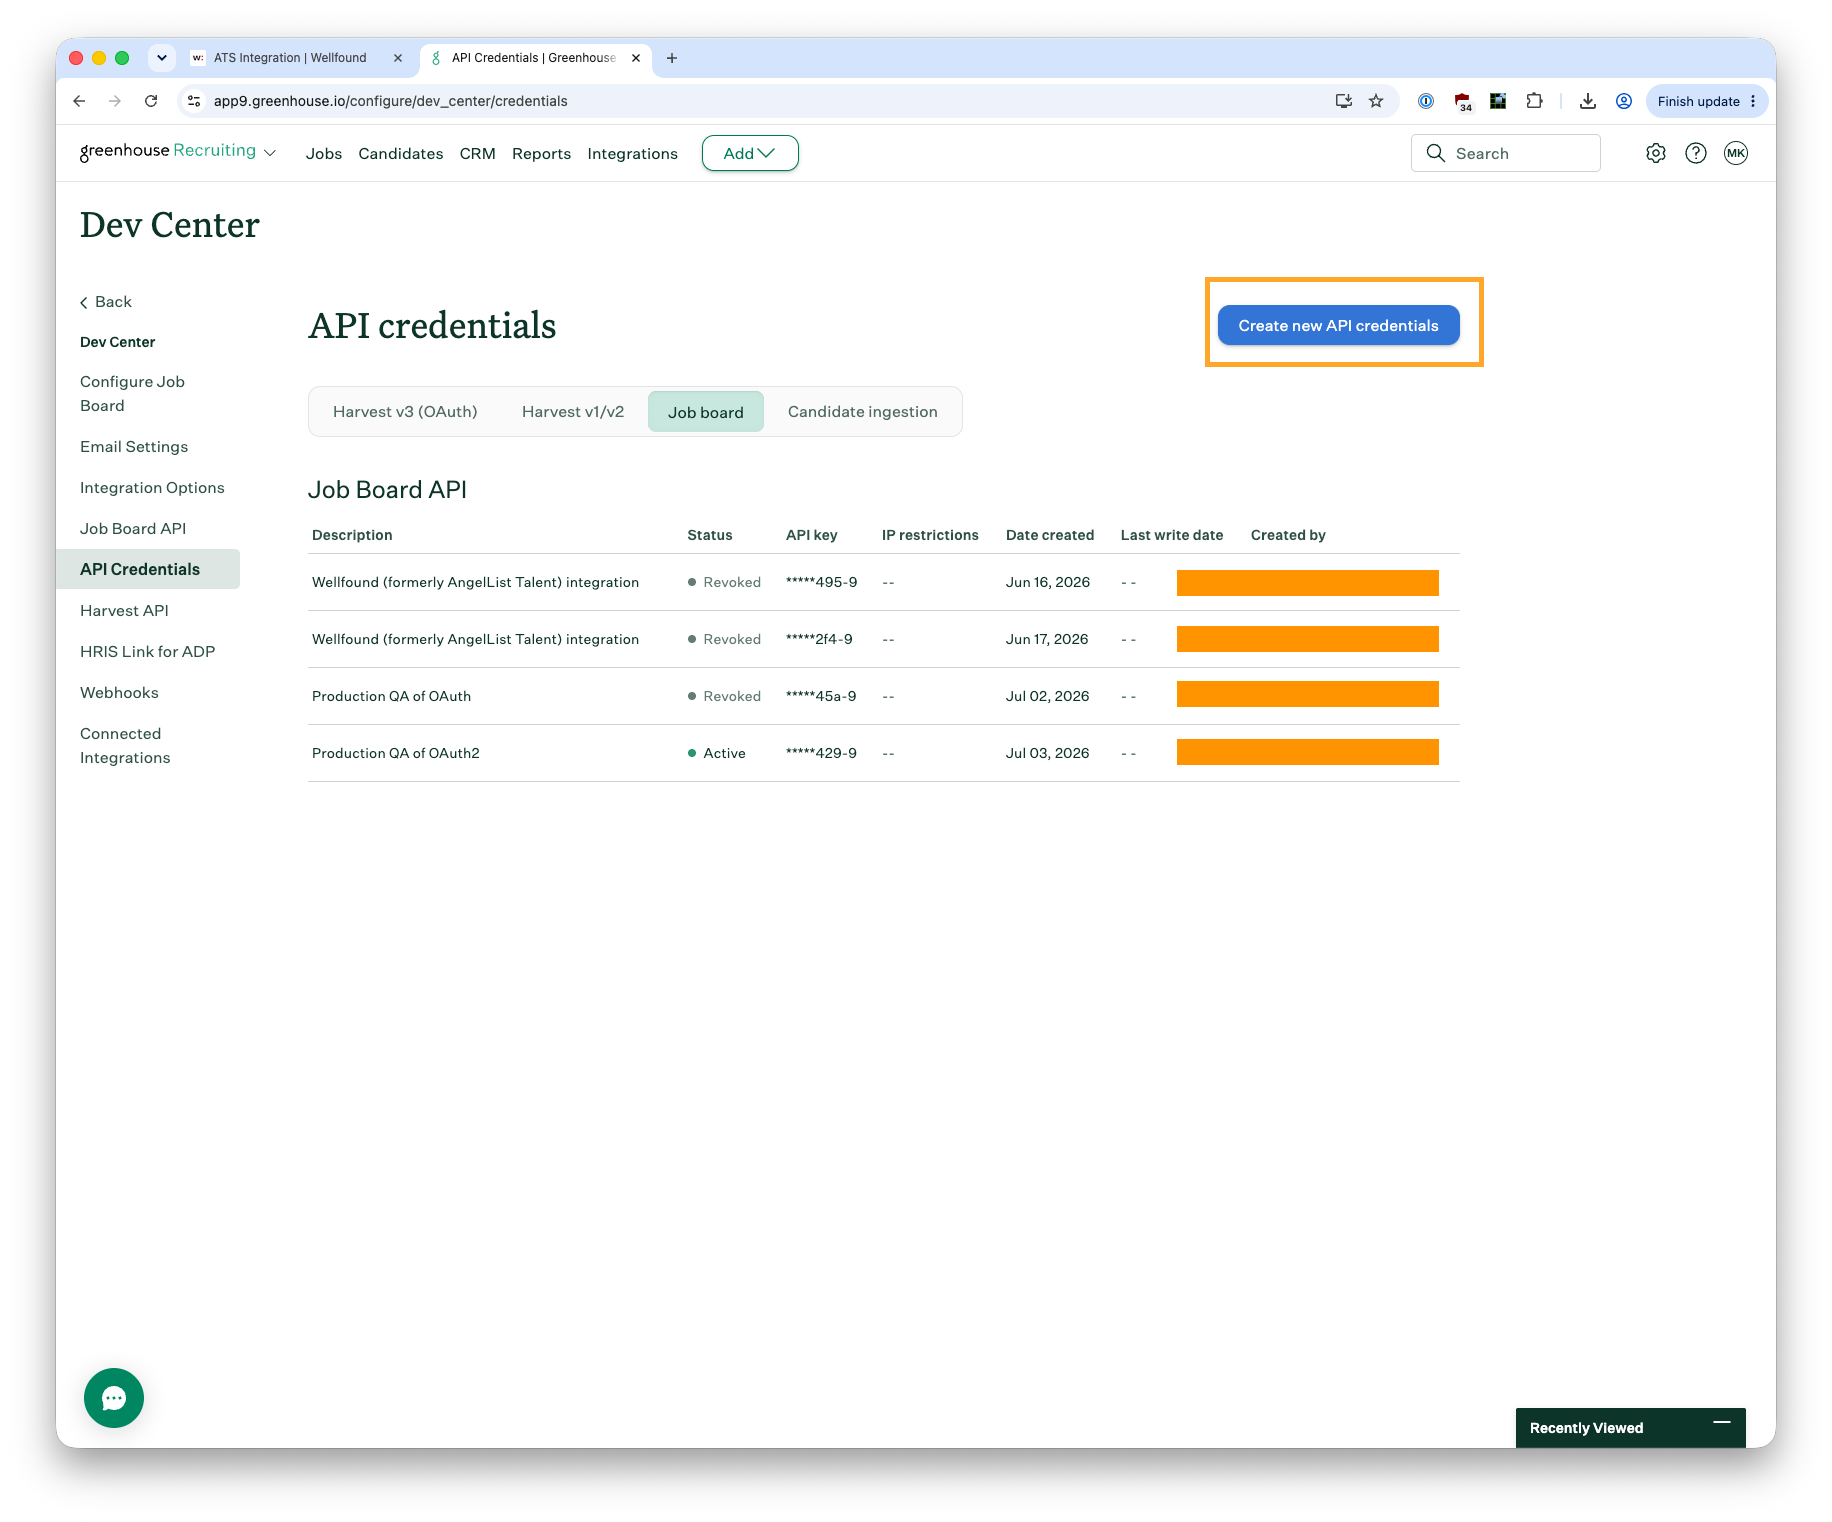1832x1522 pixels.
Task: Expand the Recruiting product switcher chevron
Action: (270, 153)
